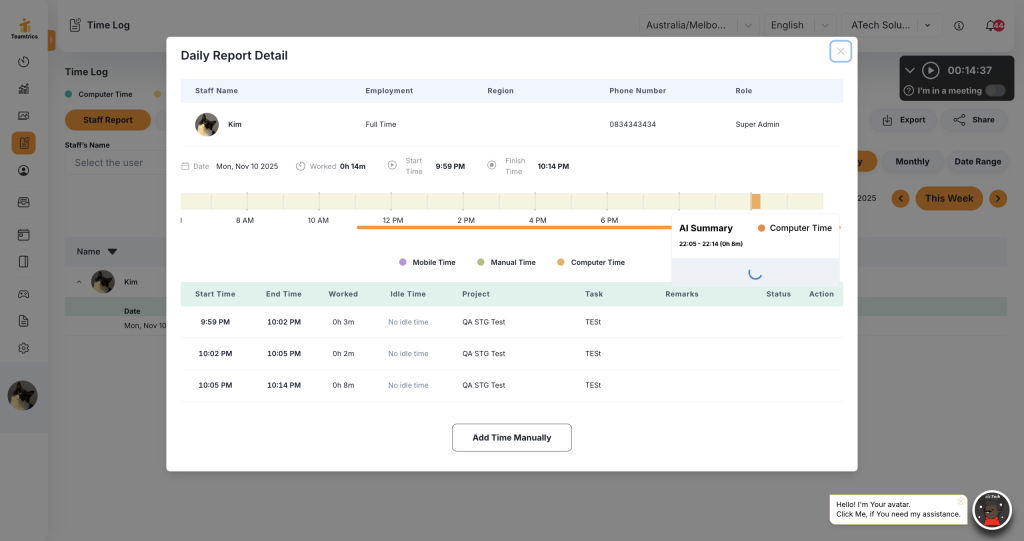Toggle the I'm in a meeting switch
This screenshot has height=541, width=1024.
(994, 91)
